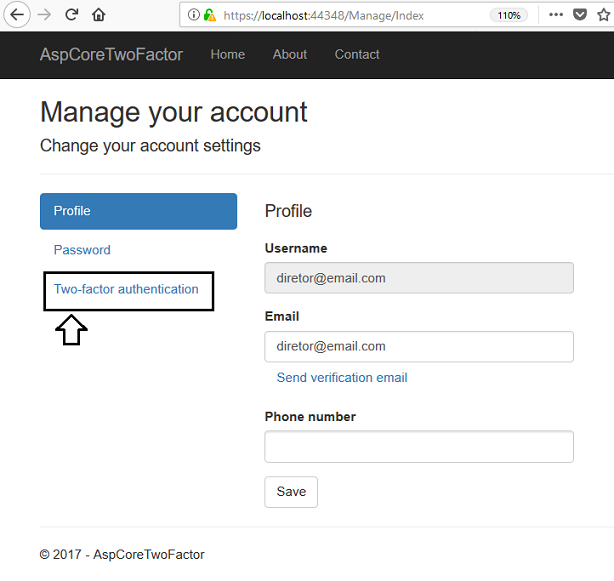The width and height of the screenshot is (614, 581).
Task: Go to the browser home page icon
Action: coord(99,15)
